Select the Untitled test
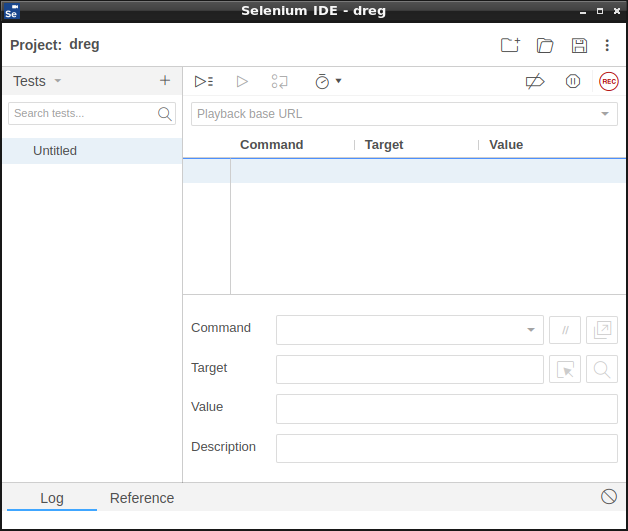 [93, 151]
